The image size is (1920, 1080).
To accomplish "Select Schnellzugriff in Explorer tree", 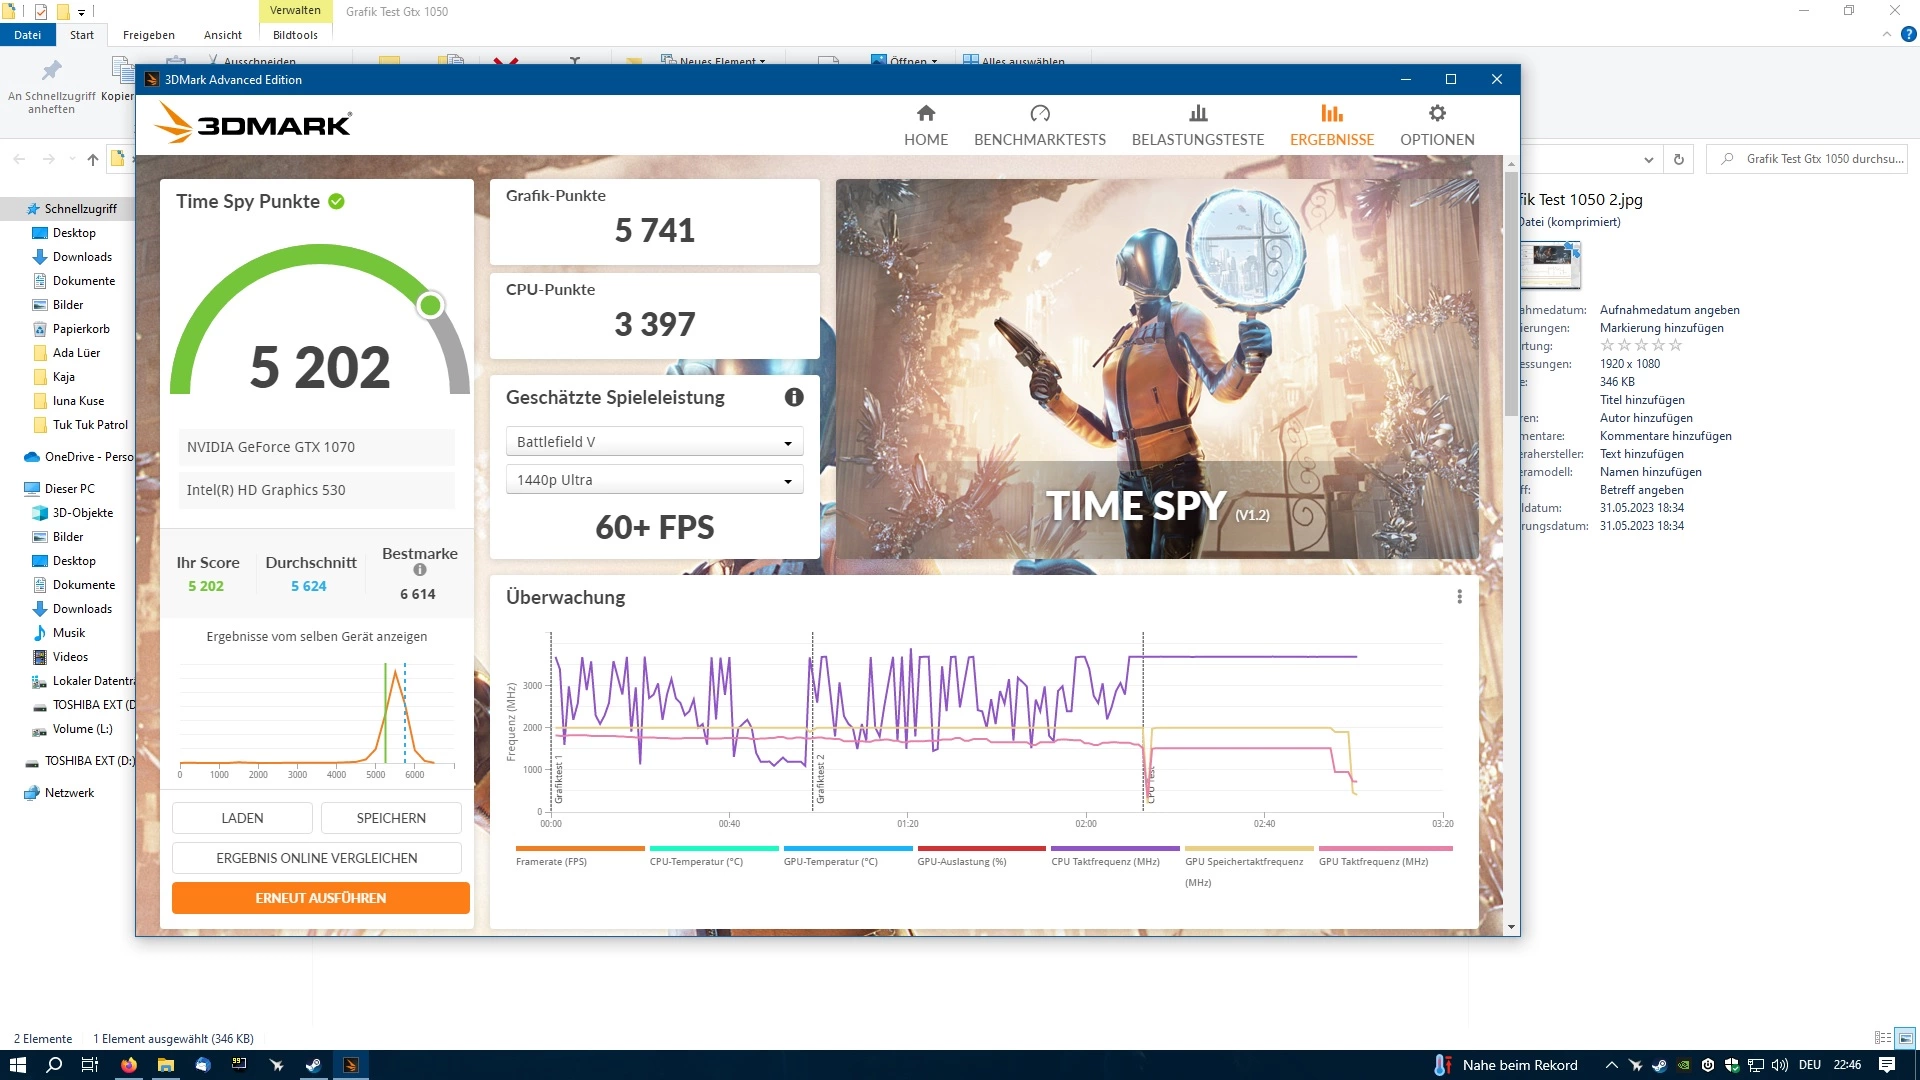I will click(80, 209).
